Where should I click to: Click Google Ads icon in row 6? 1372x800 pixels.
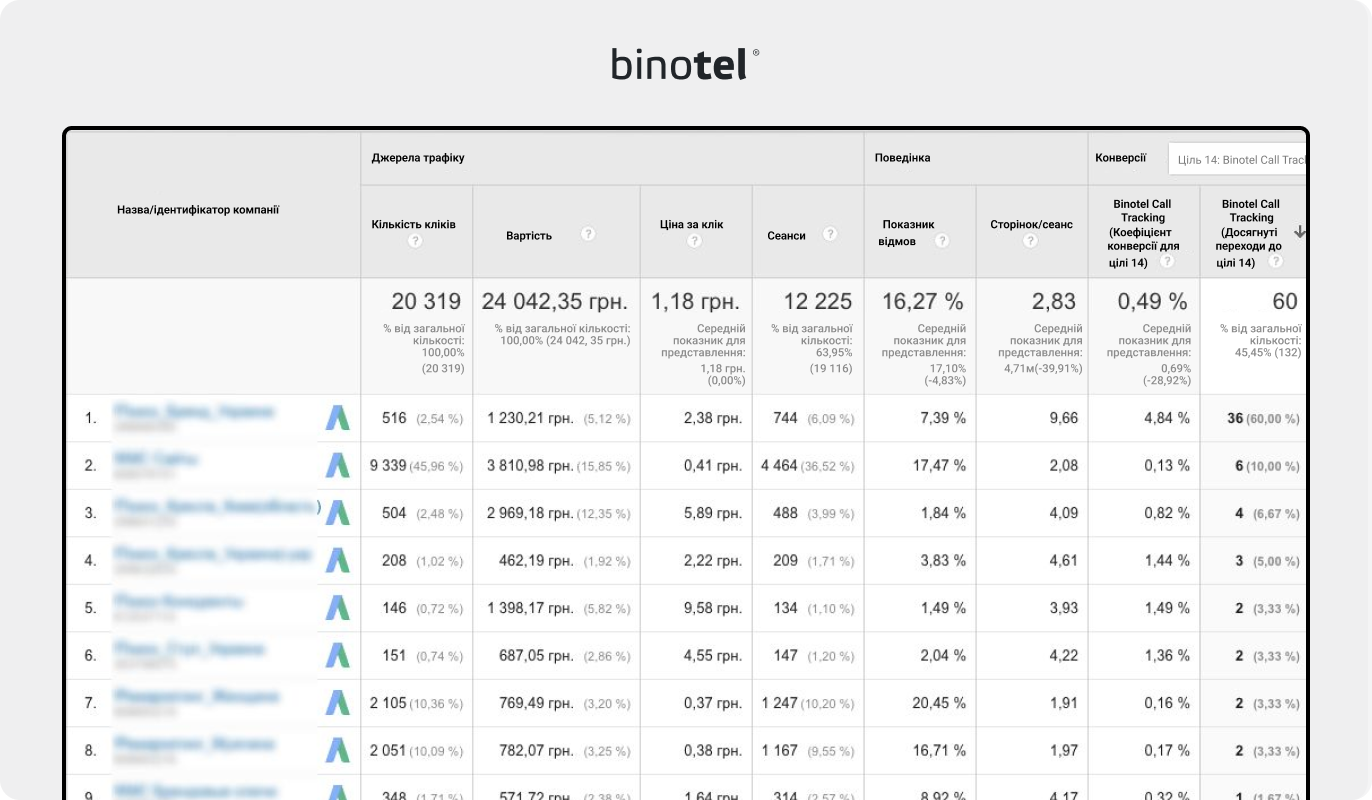pos(338,655)
